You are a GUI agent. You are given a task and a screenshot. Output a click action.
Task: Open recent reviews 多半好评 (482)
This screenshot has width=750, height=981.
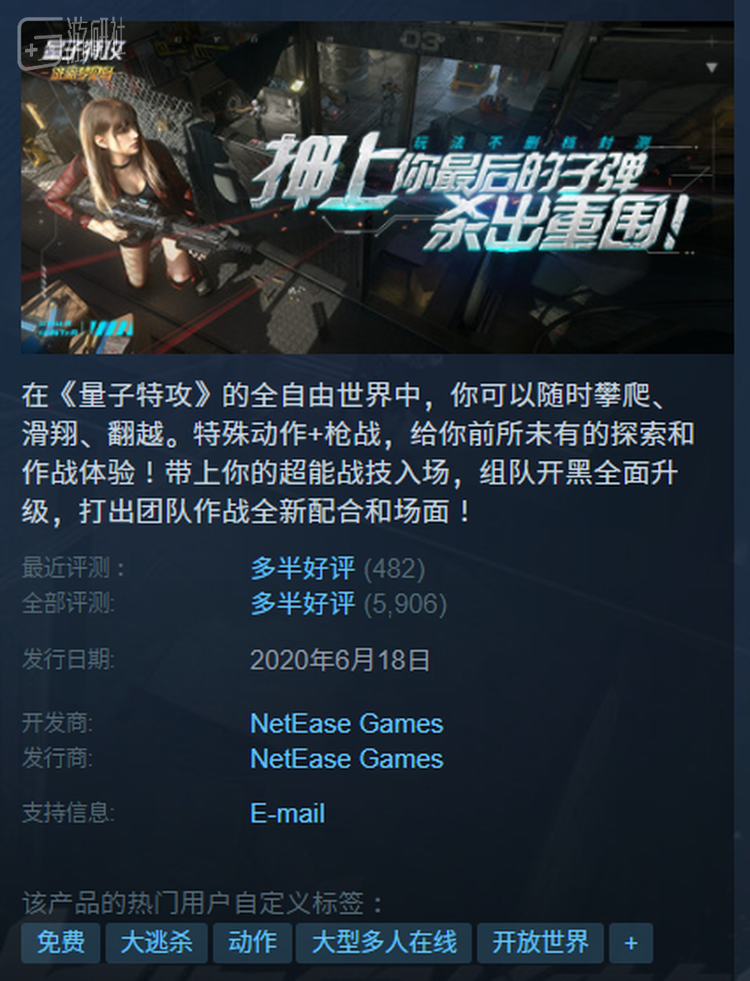tap(337, 568)
